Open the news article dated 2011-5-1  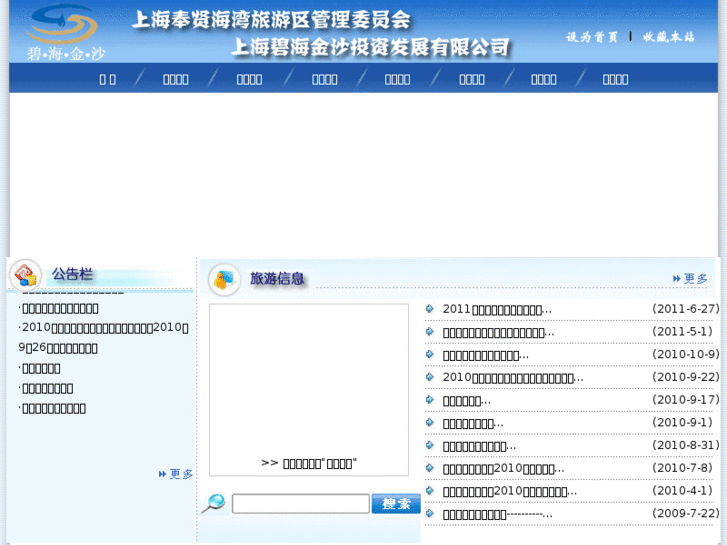pos(498,333)
